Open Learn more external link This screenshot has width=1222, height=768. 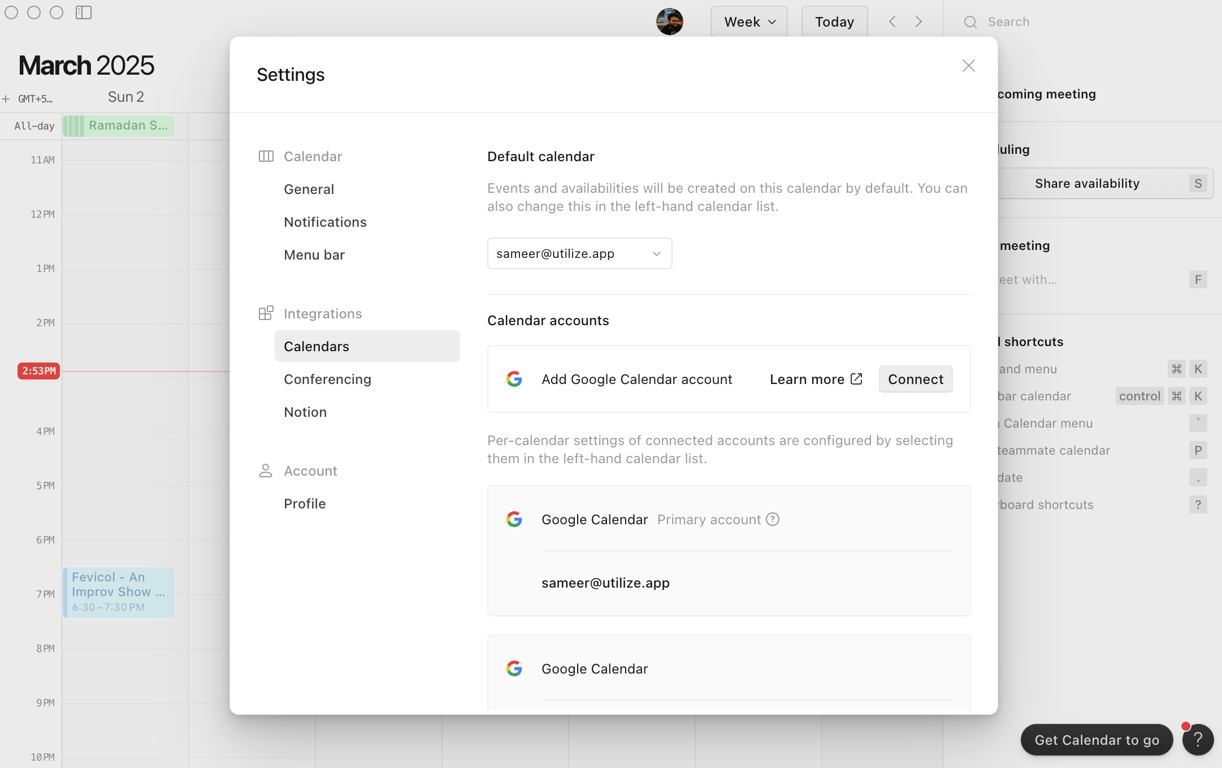[x=815, y=379]
